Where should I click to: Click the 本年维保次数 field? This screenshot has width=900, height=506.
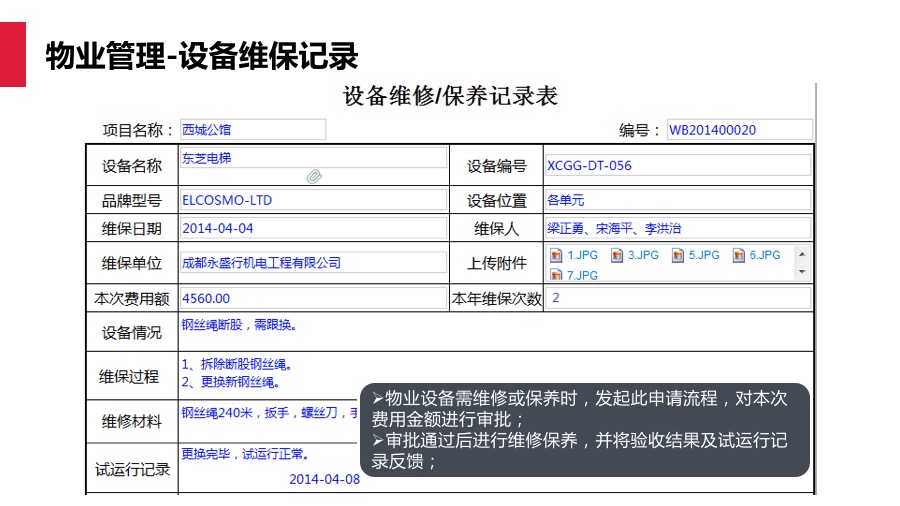[x=677, y=298]
